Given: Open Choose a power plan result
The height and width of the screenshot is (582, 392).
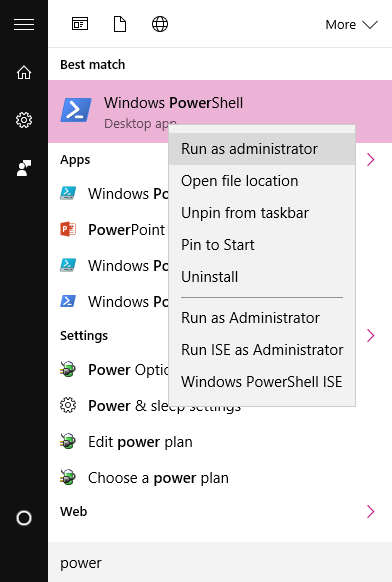Looking at the screenshot, I should pyautogui.click(x=158, y=478).
